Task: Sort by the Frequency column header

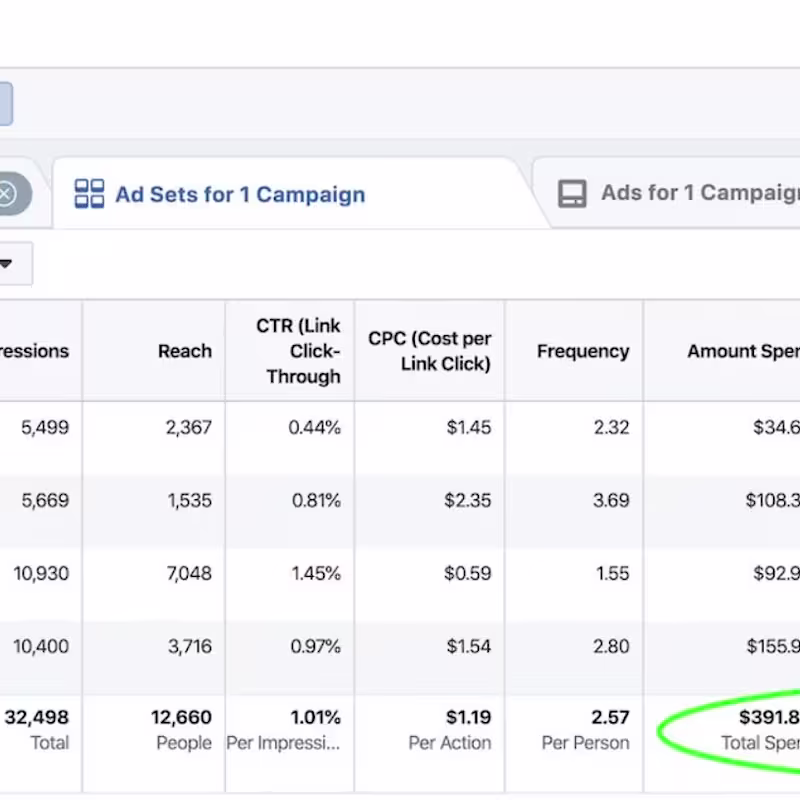Action: pos(583,351)
